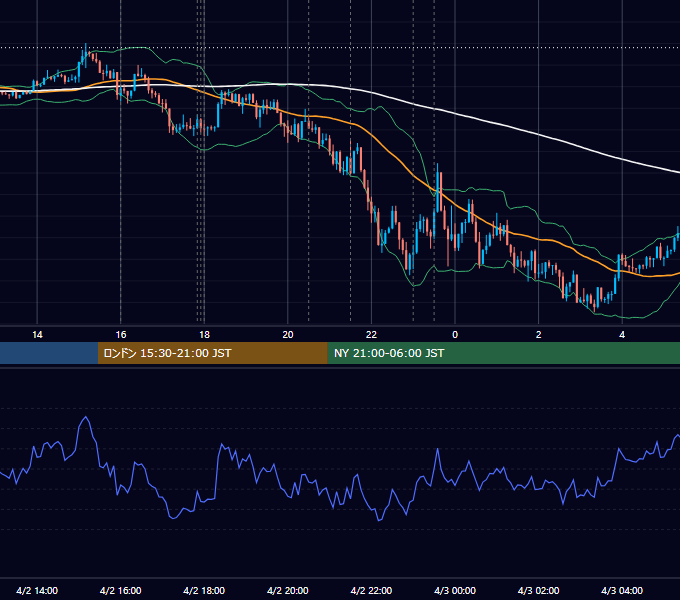Click the 4/3 00:00 time label
The image size is (680, 600).
(x=455, y=590)
